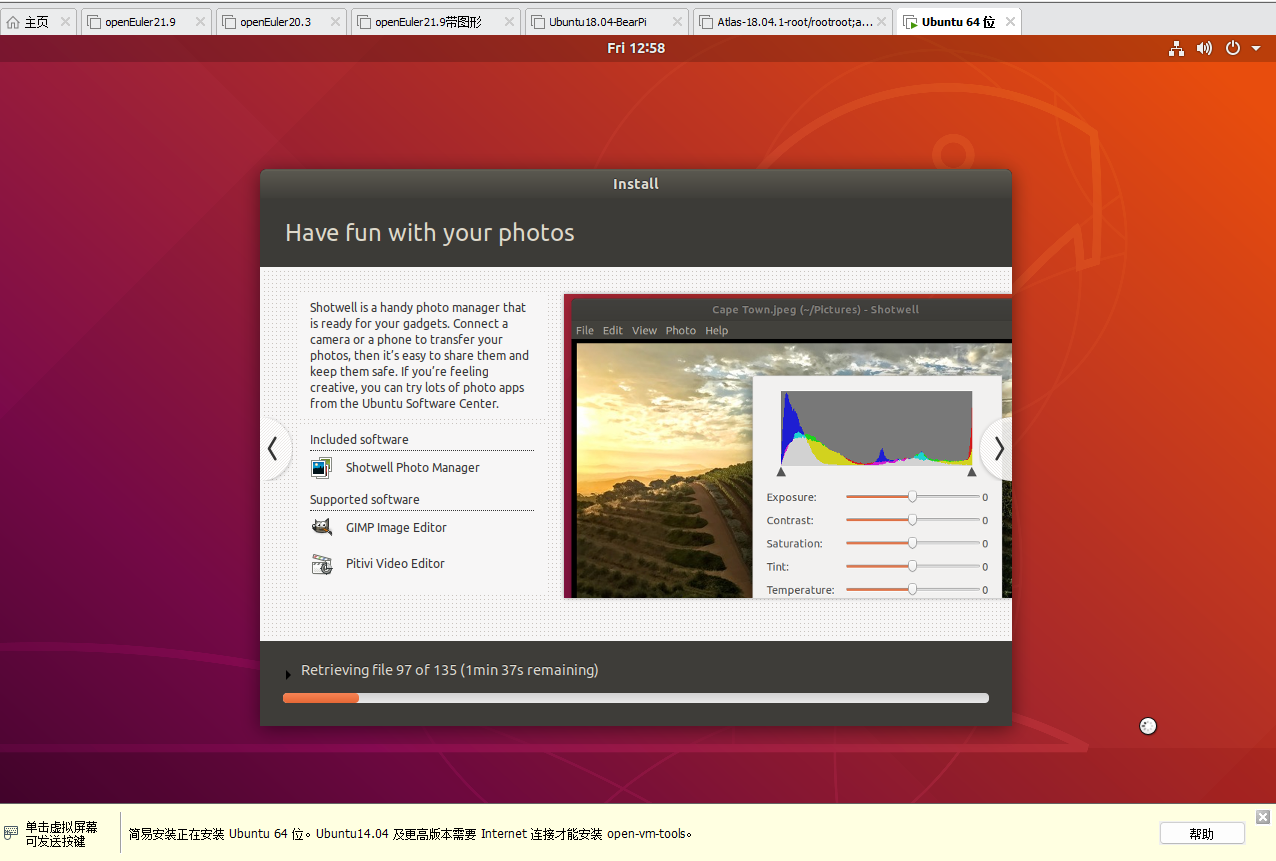Click the 'Supported software' heading

coord(365,500)
